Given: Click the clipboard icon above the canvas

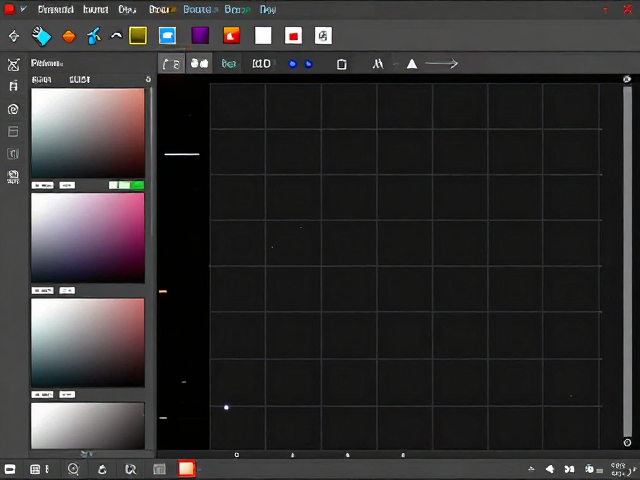Looking at the screenshot, I should tap(342, 64).
